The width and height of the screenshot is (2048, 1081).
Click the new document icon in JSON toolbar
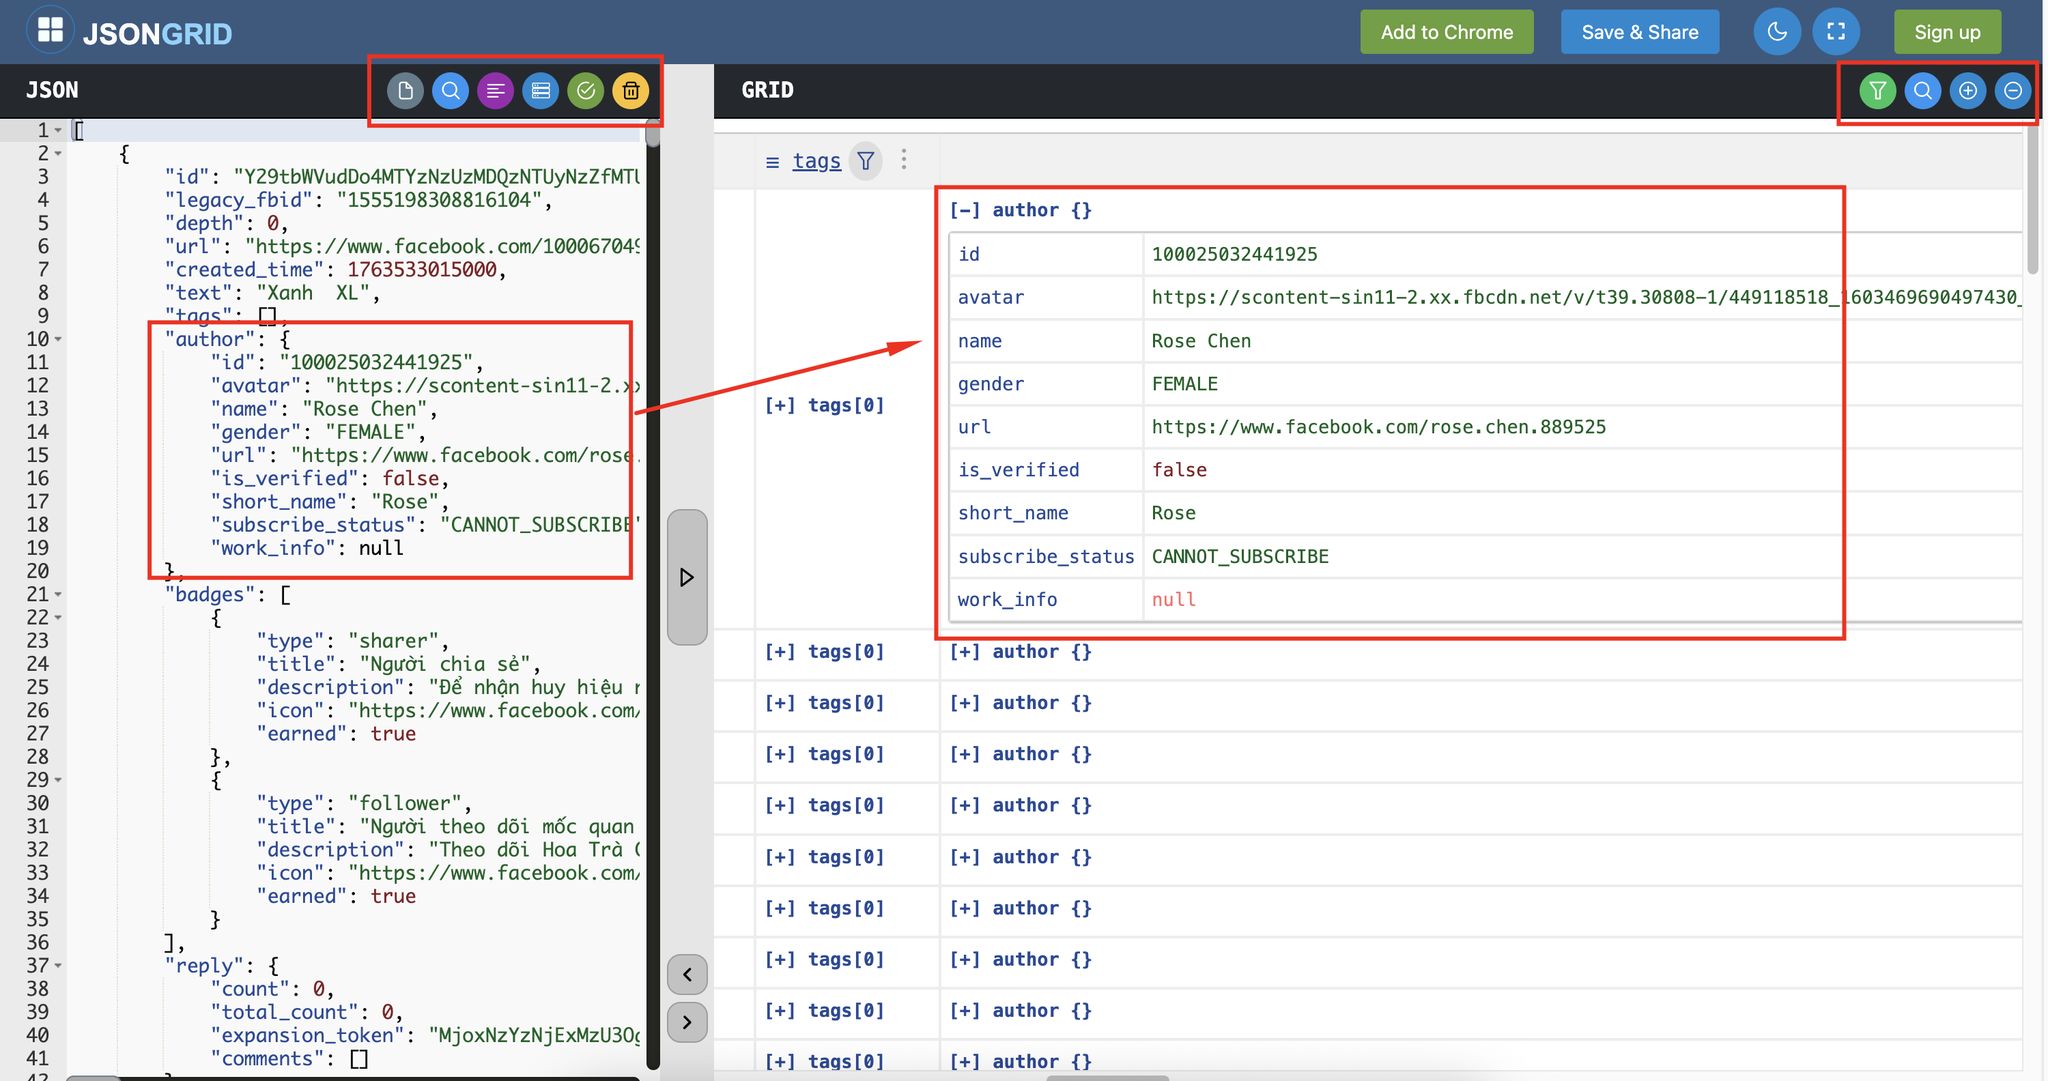[x=405, y=91]
